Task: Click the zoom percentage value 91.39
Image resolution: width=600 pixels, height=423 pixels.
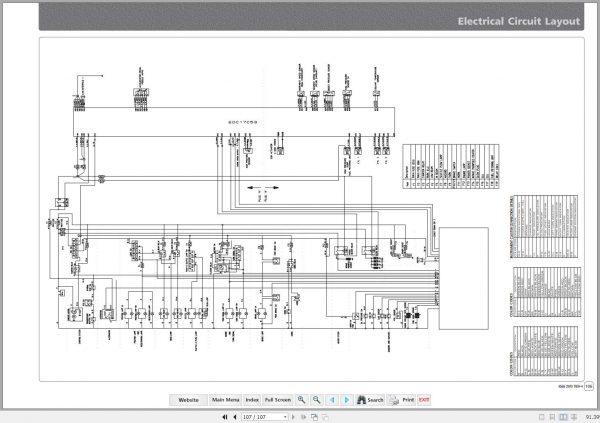Action: (x=592, y=417)
